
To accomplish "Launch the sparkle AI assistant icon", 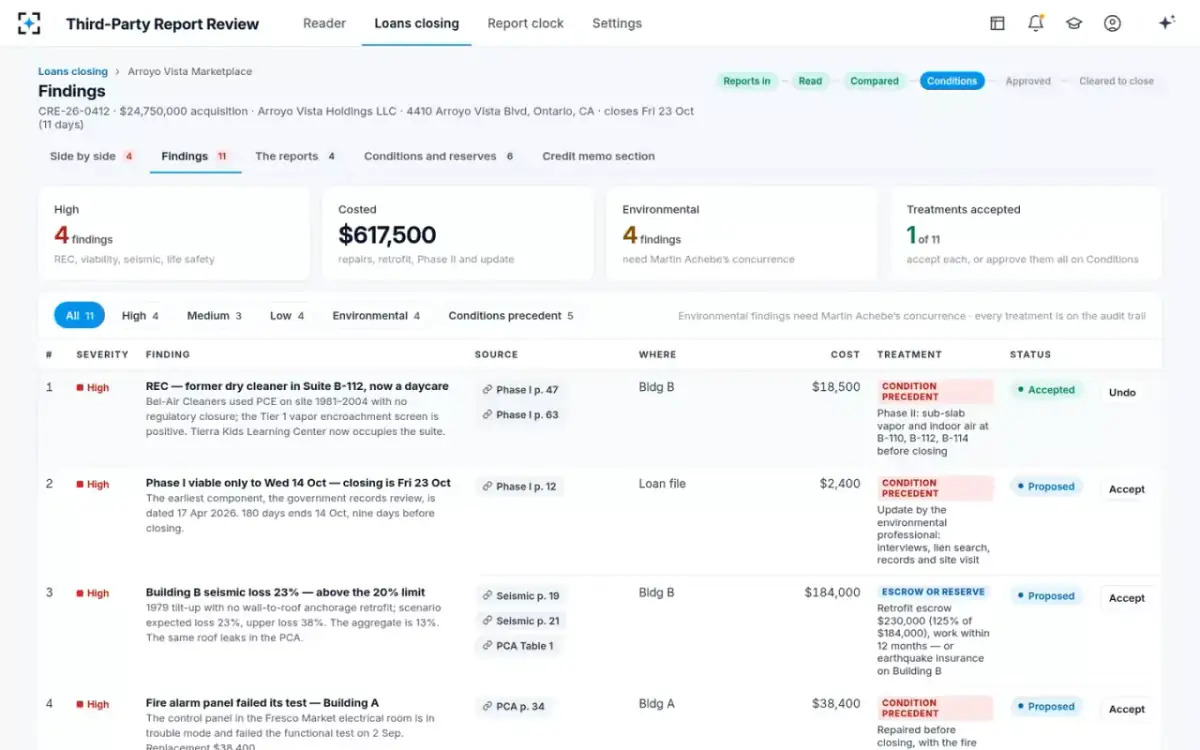I will pyautogui.click(x=1166, y=23).
